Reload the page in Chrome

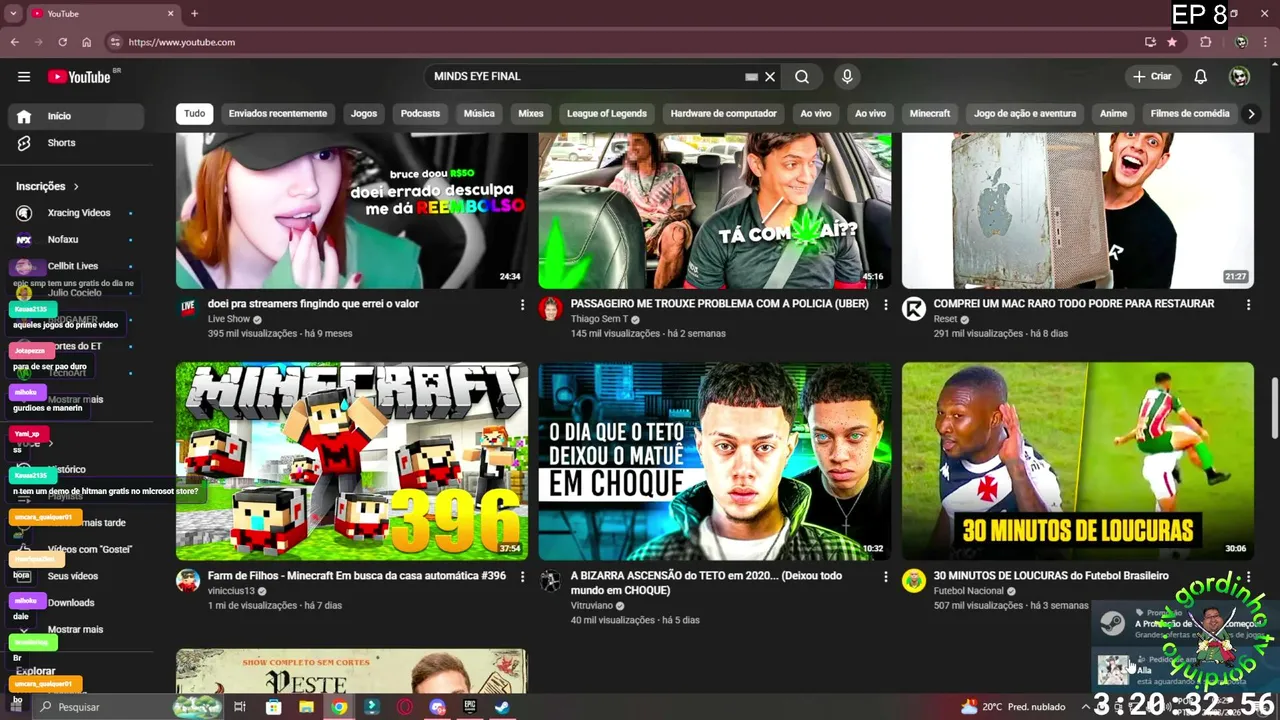click(x=62, y=42)
